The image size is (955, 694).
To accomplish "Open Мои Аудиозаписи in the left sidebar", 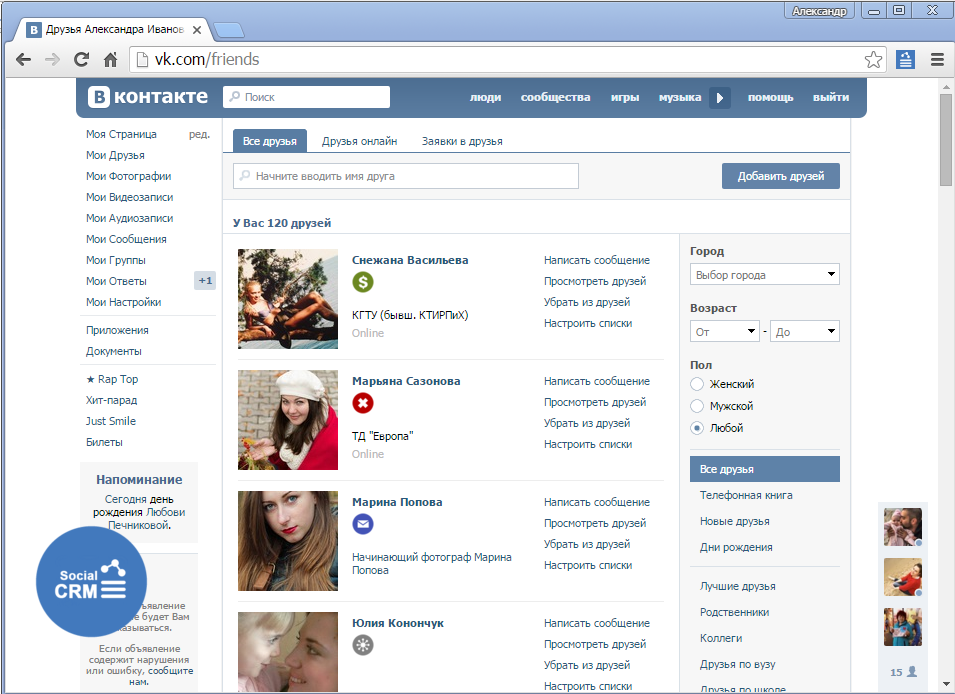I will point(129,218).
